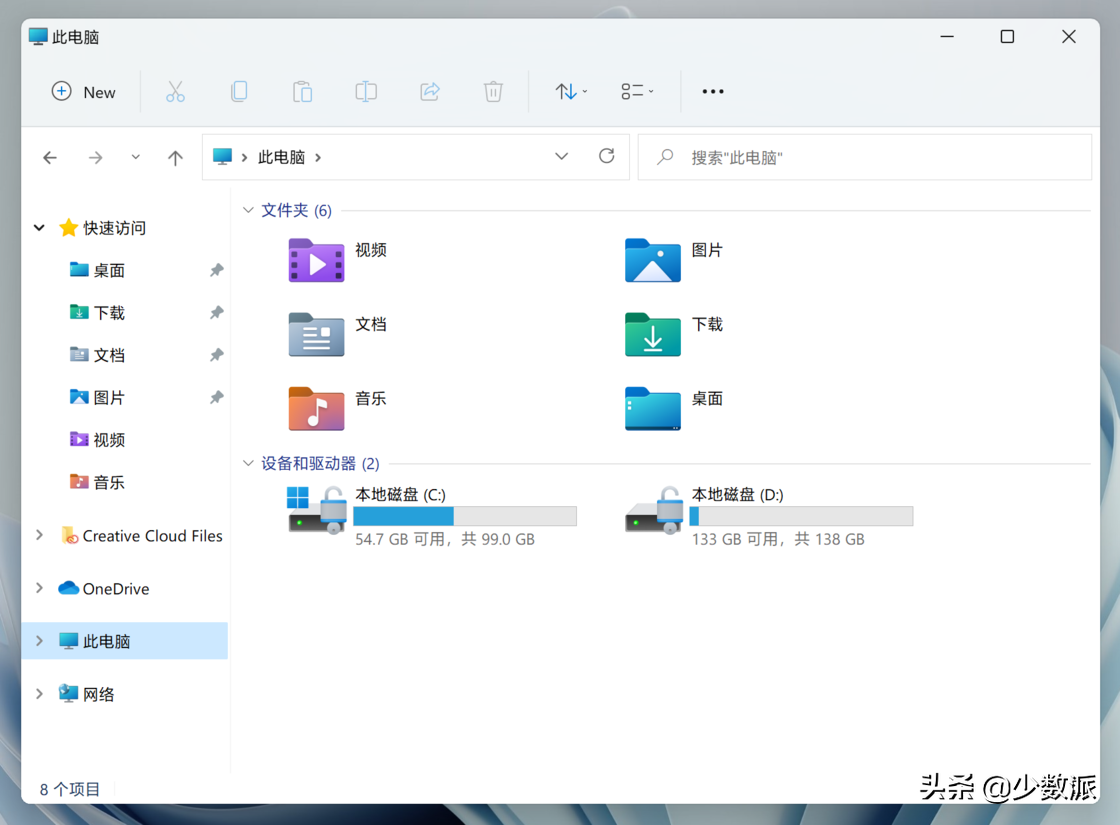Click the Share icon
1120x825 pixels.
tap(429, 91)
